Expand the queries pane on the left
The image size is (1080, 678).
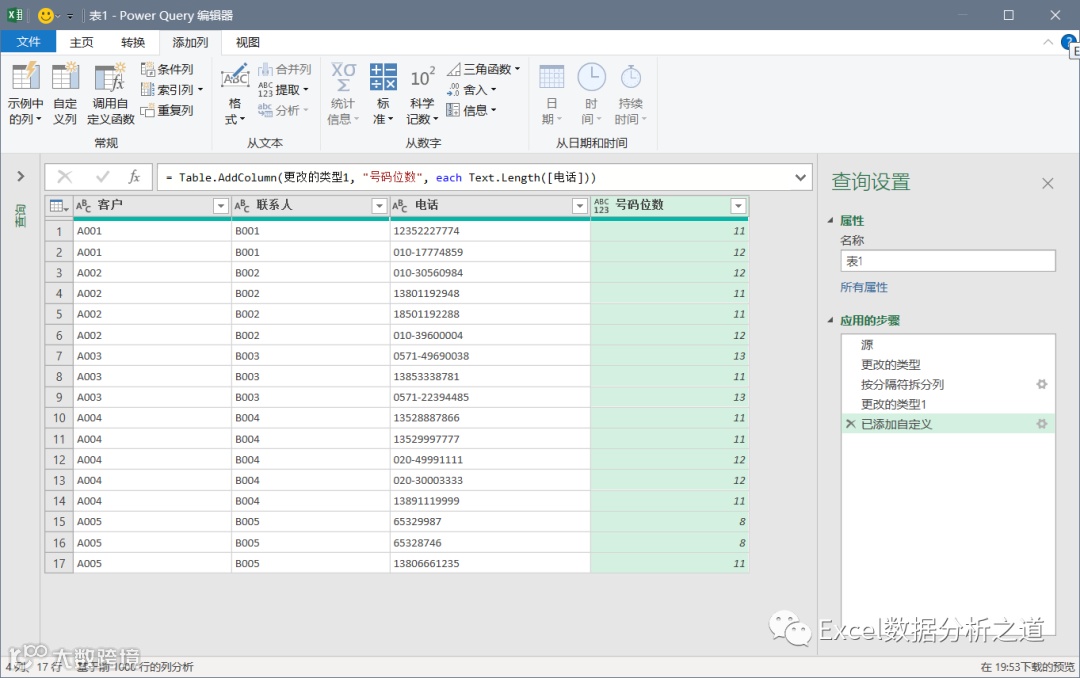tap(21, 176)
